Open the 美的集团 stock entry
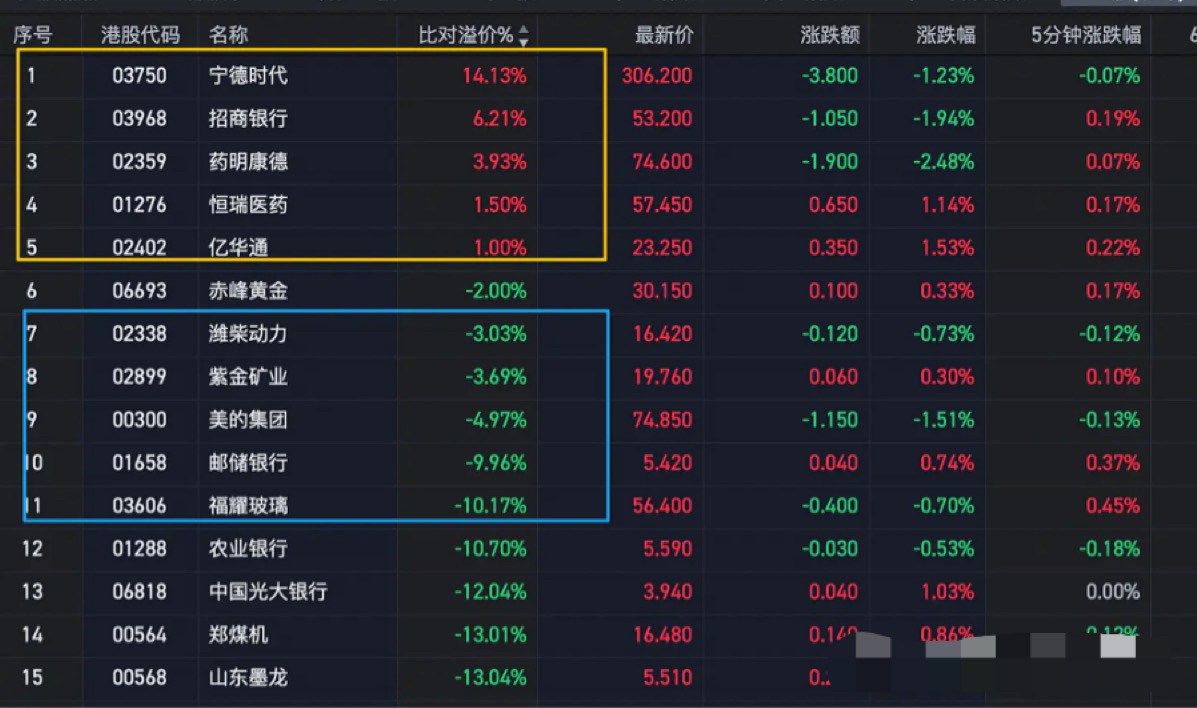Viewport: 1197px width, 708px height. click(248, 420)
